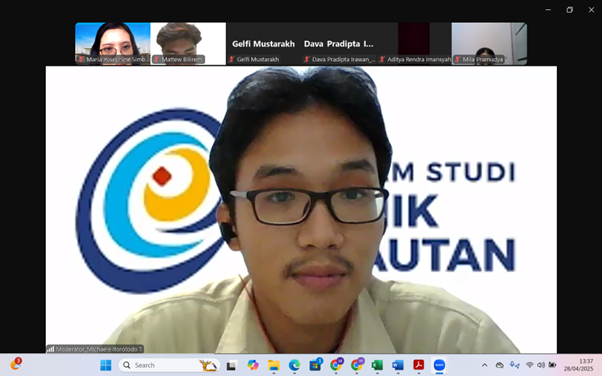The image size is (602, 376).
Task: Click the taskbar Search box
Action: 169,365
